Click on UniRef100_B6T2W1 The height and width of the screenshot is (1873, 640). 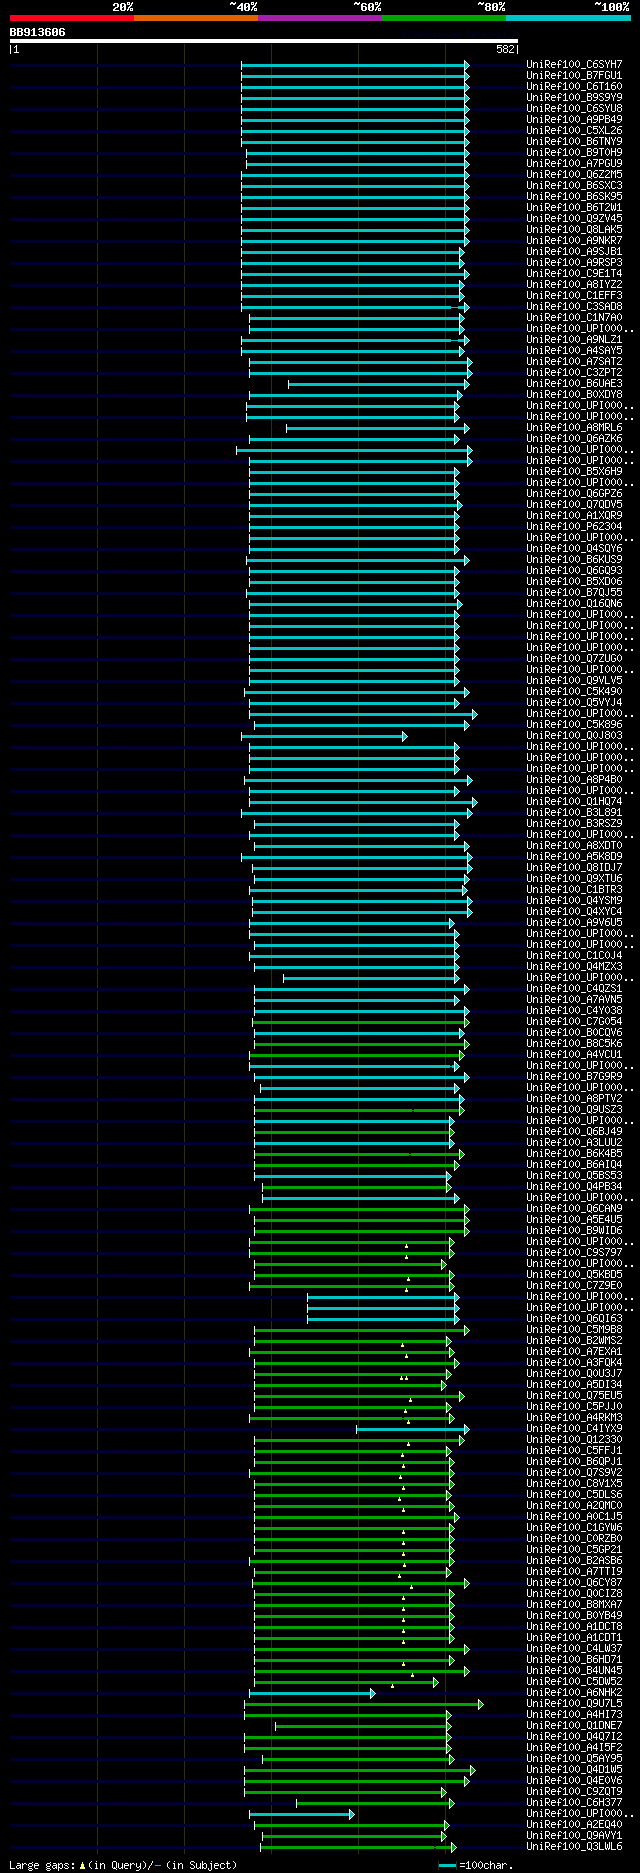click(574, 208)
